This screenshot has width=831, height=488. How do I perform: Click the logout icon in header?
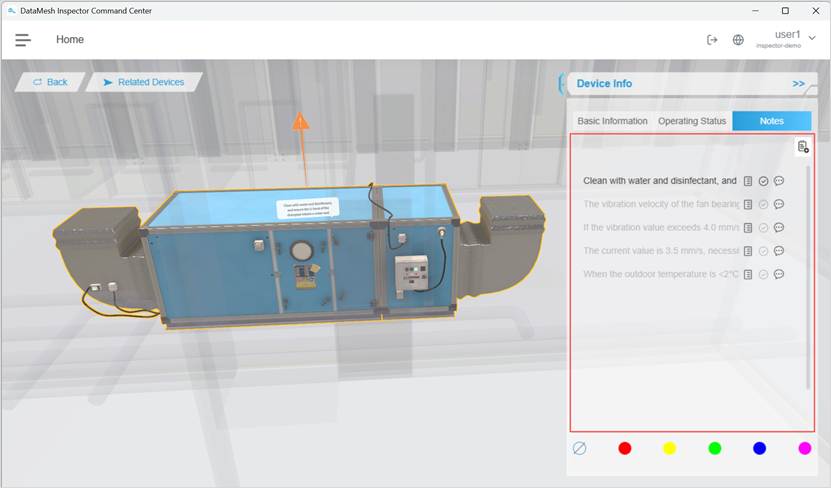tap(712, 40)
